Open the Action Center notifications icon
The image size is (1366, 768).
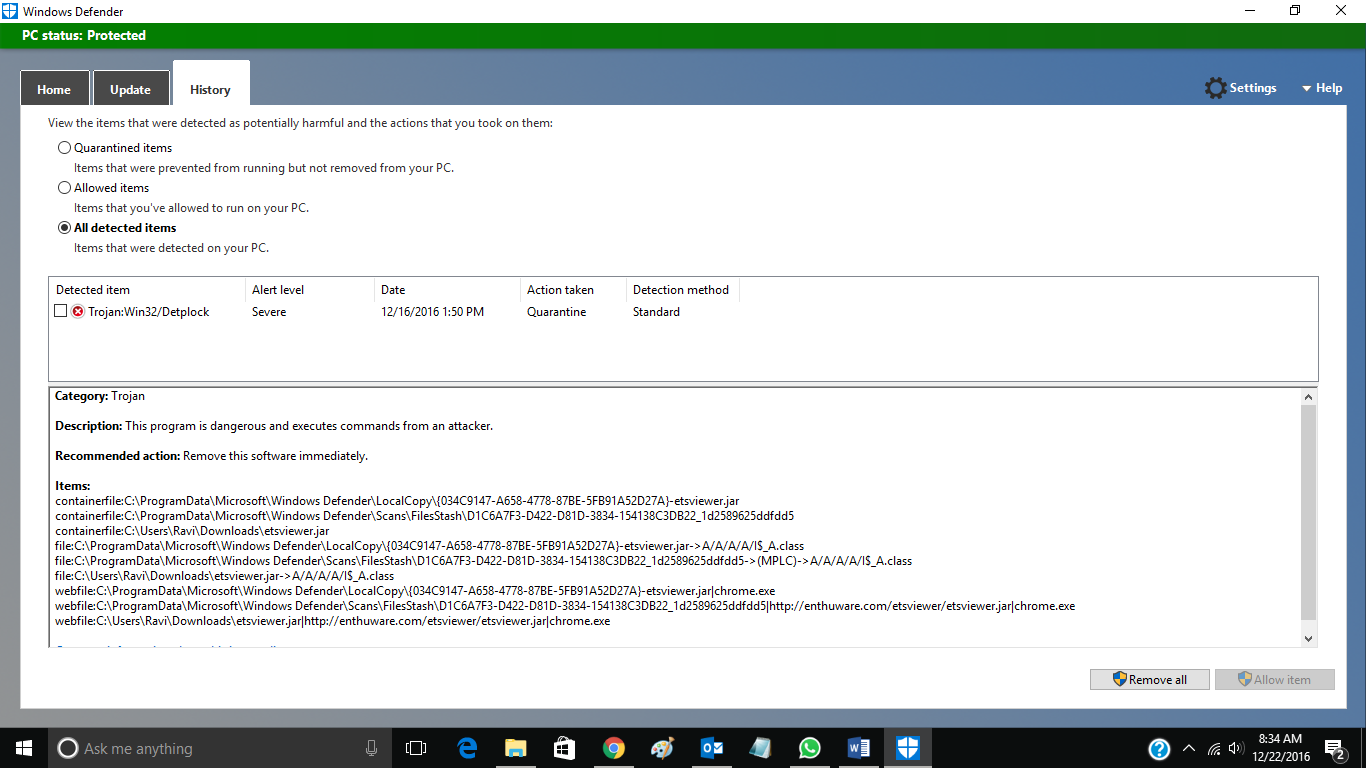(x=1335, y=748)
